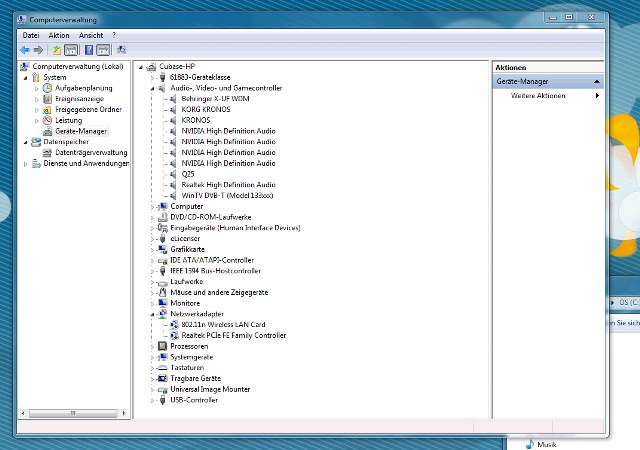This screenshot has height=450, width=640.
Task: Click the Monitore screen icon
Action: pos(162,303)
